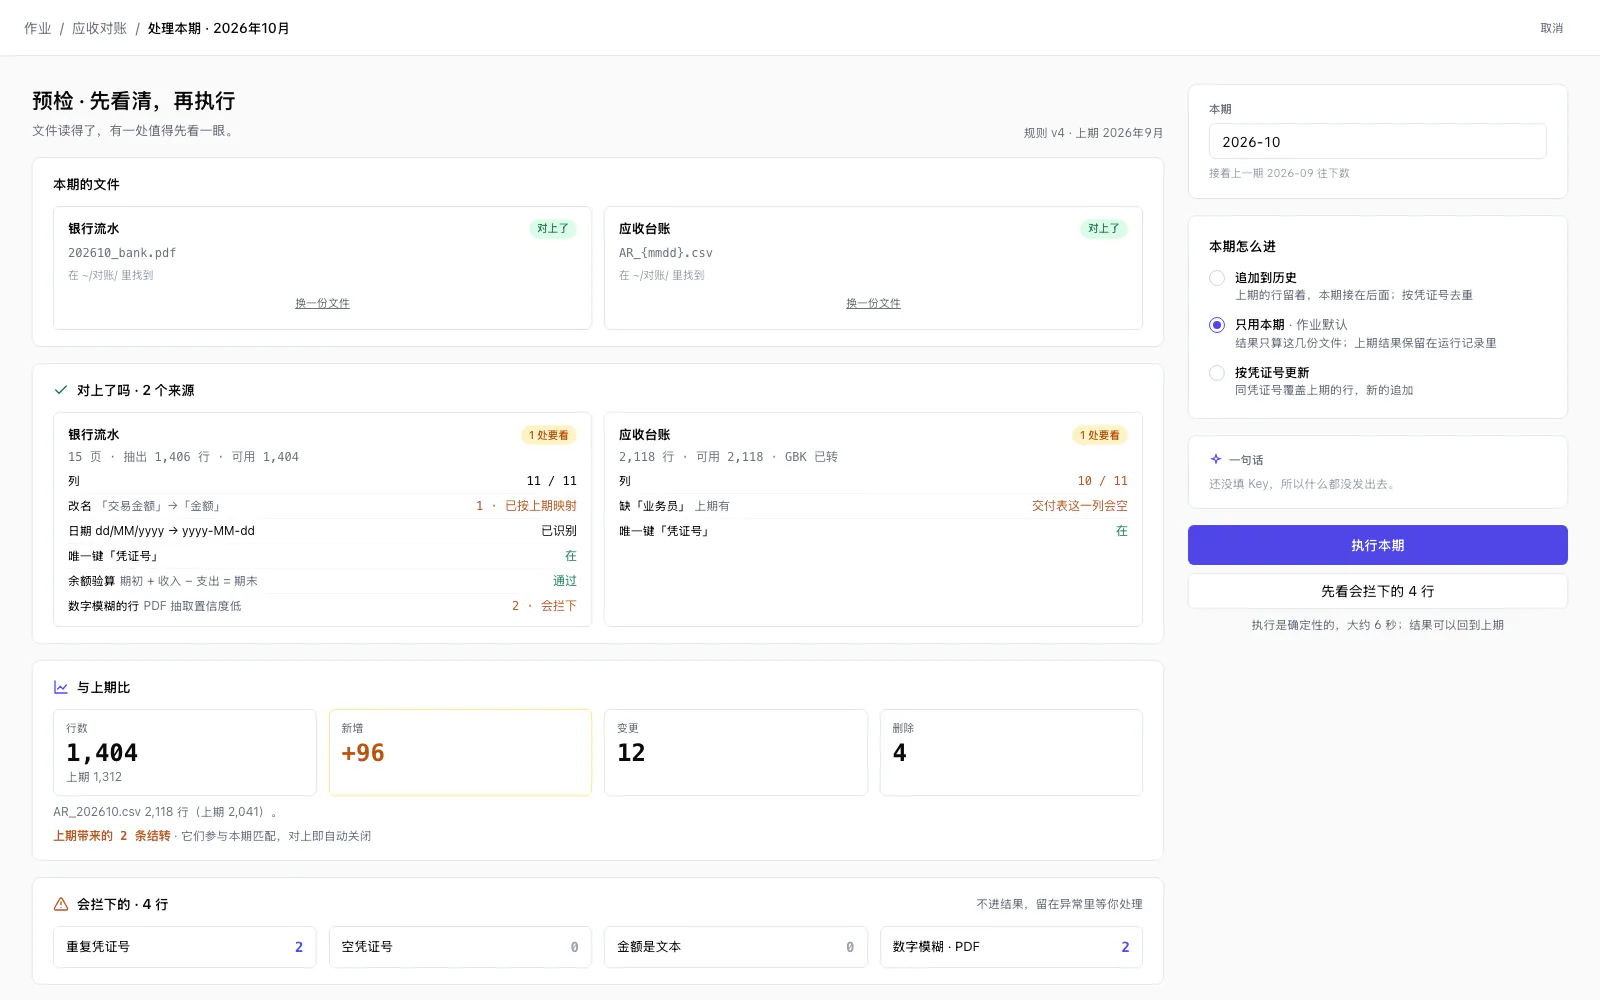The height and width of the screenshot is (1000, 1600).
Task: Click the 10 / 11 column count
Action: point(1102,481)
